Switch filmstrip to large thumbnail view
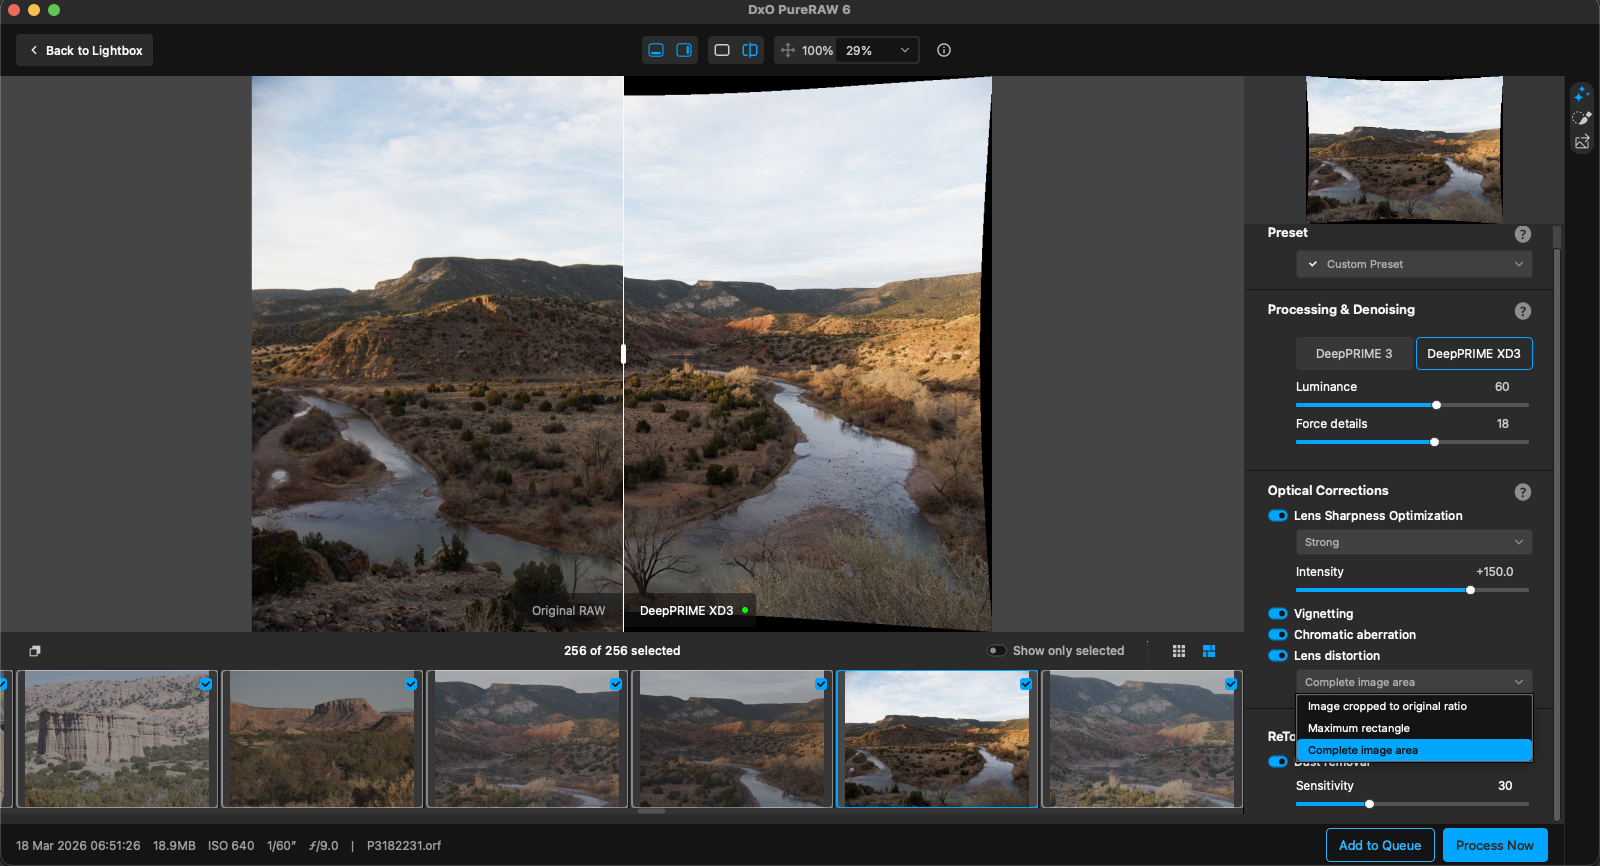1600x866 pixels. [1209, 651]
